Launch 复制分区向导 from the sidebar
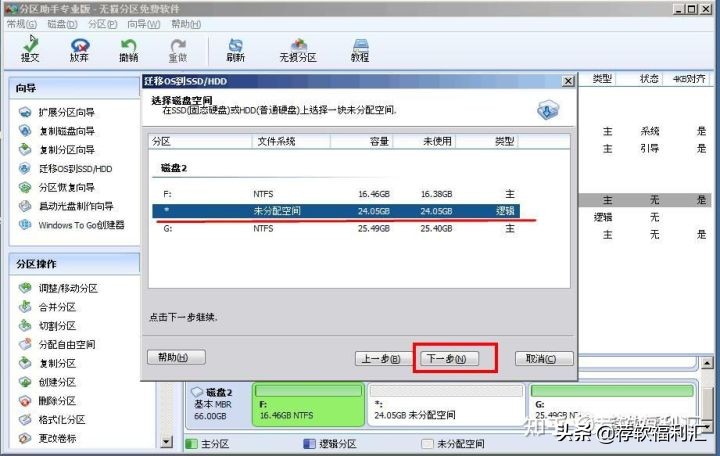 [67, 150]
